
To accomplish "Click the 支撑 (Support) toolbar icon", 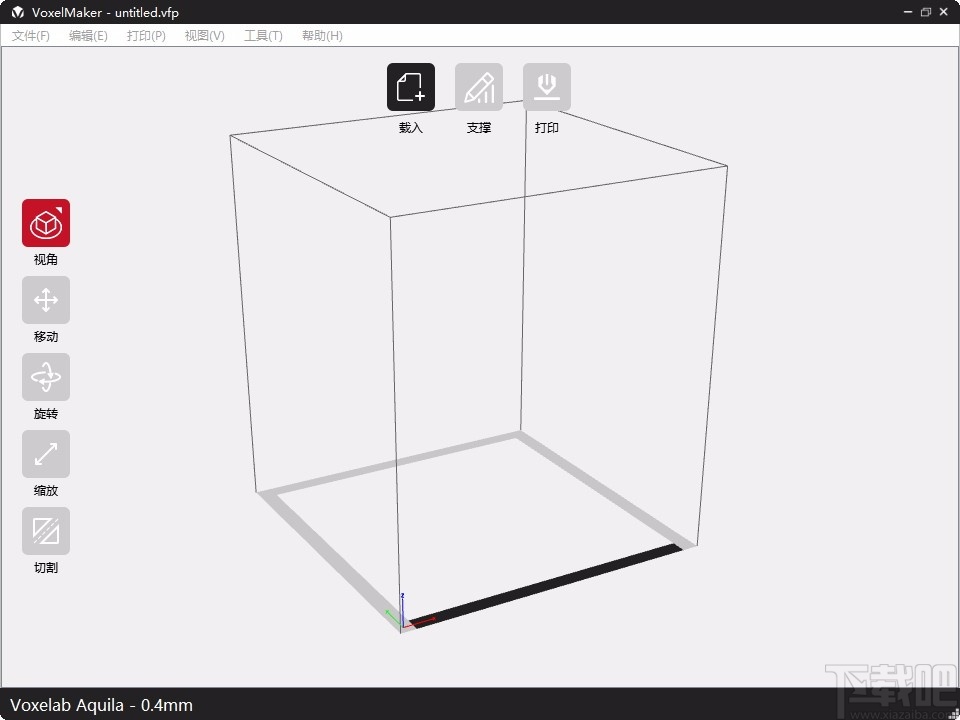I will 479,86.
